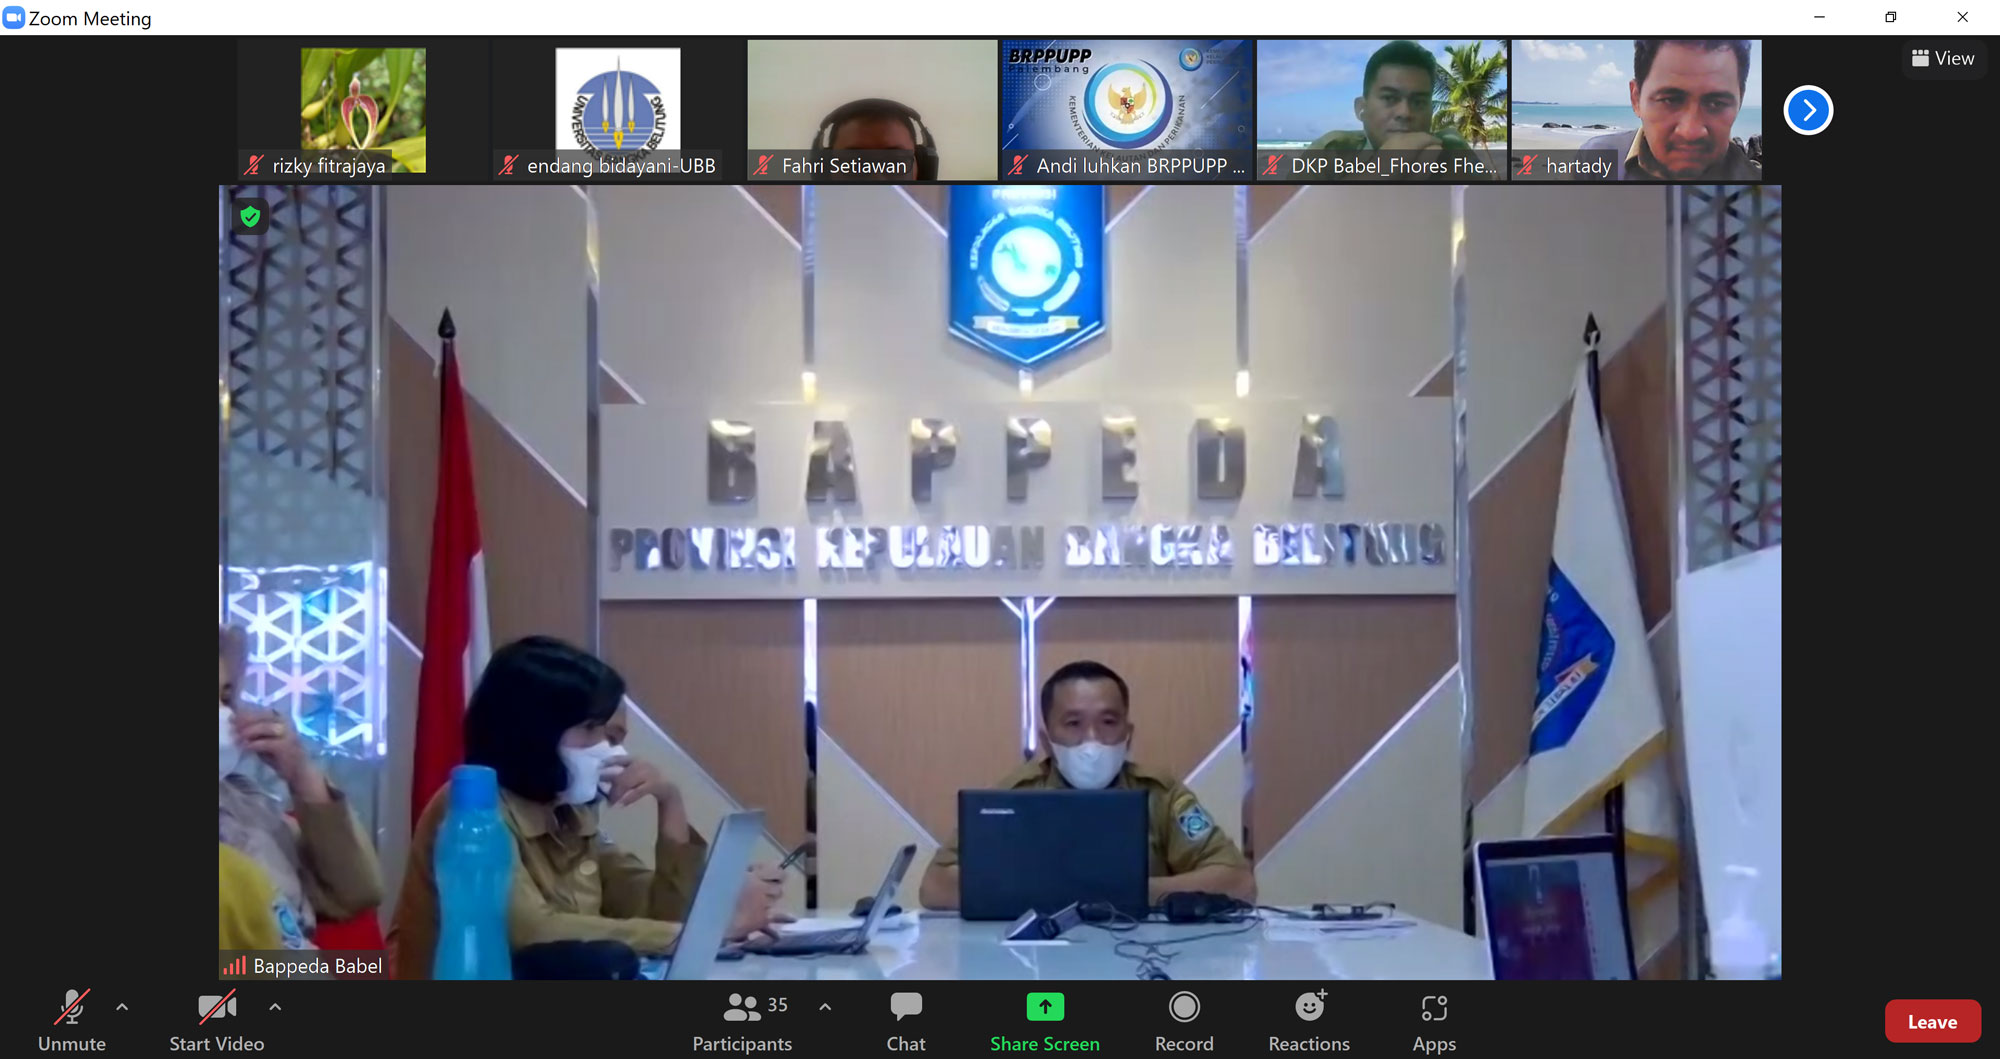2000x1059 pixels.
Task: Open the Reactions menu
Action: click(x=1308, y=1021)
